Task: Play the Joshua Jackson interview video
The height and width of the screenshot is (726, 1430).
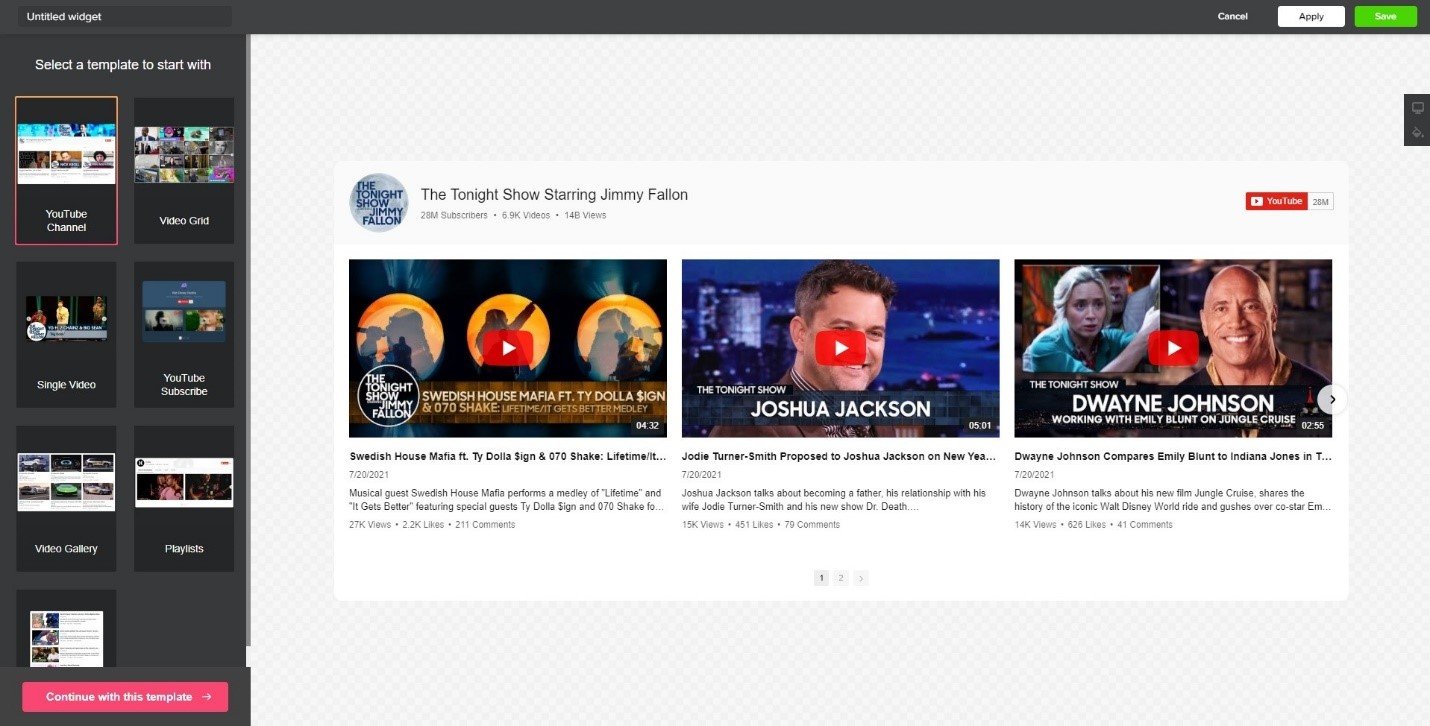Action: click(x=840, y=347)
